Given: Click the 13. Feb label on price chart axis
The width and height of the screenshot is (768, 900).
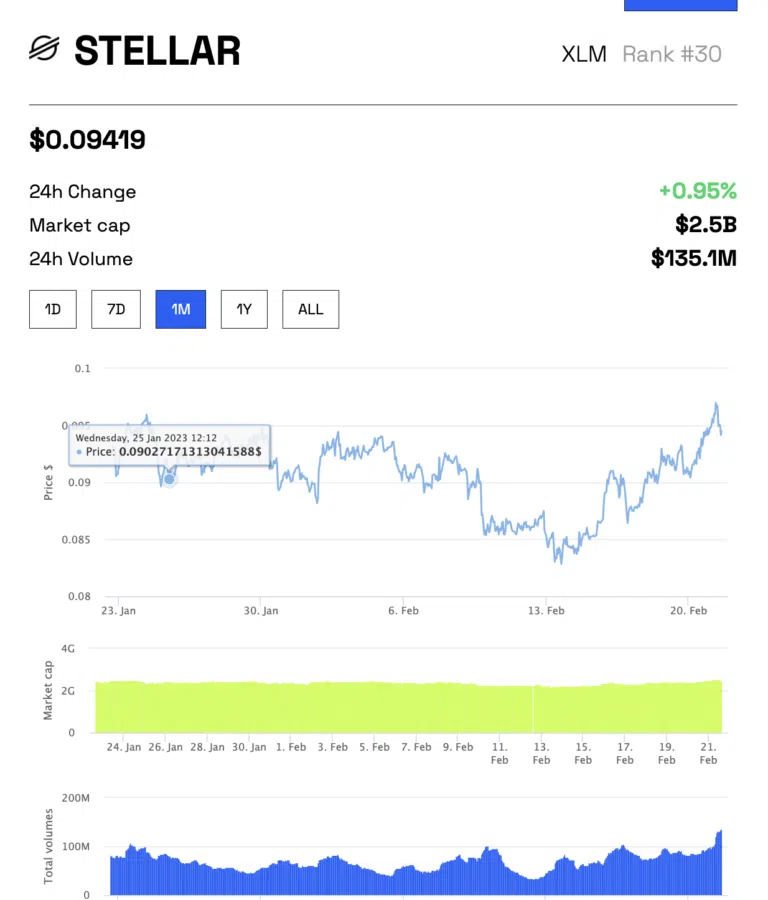Looking at the screenshot, I should 547,610.
